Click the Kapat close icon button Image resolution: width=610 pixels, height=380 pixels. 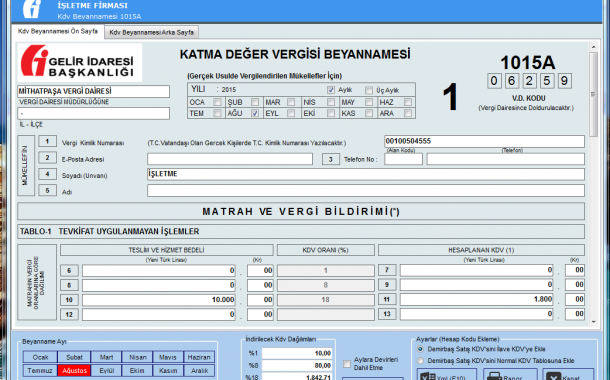[568, 375]
